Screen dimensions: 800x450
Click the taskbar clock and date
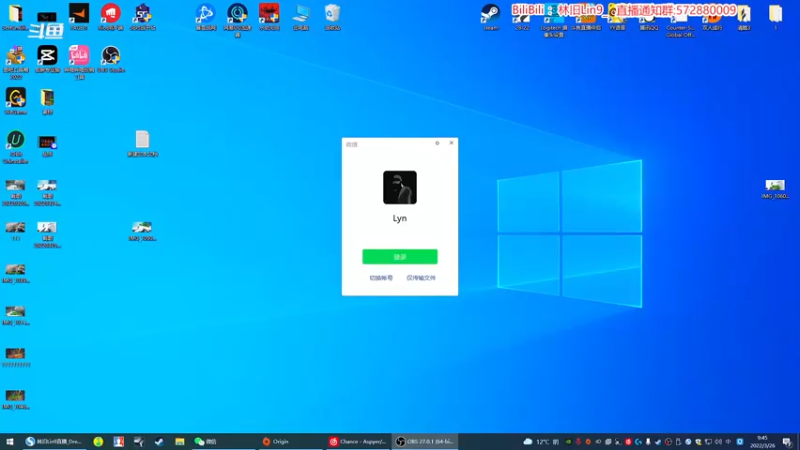pos(762,441)
